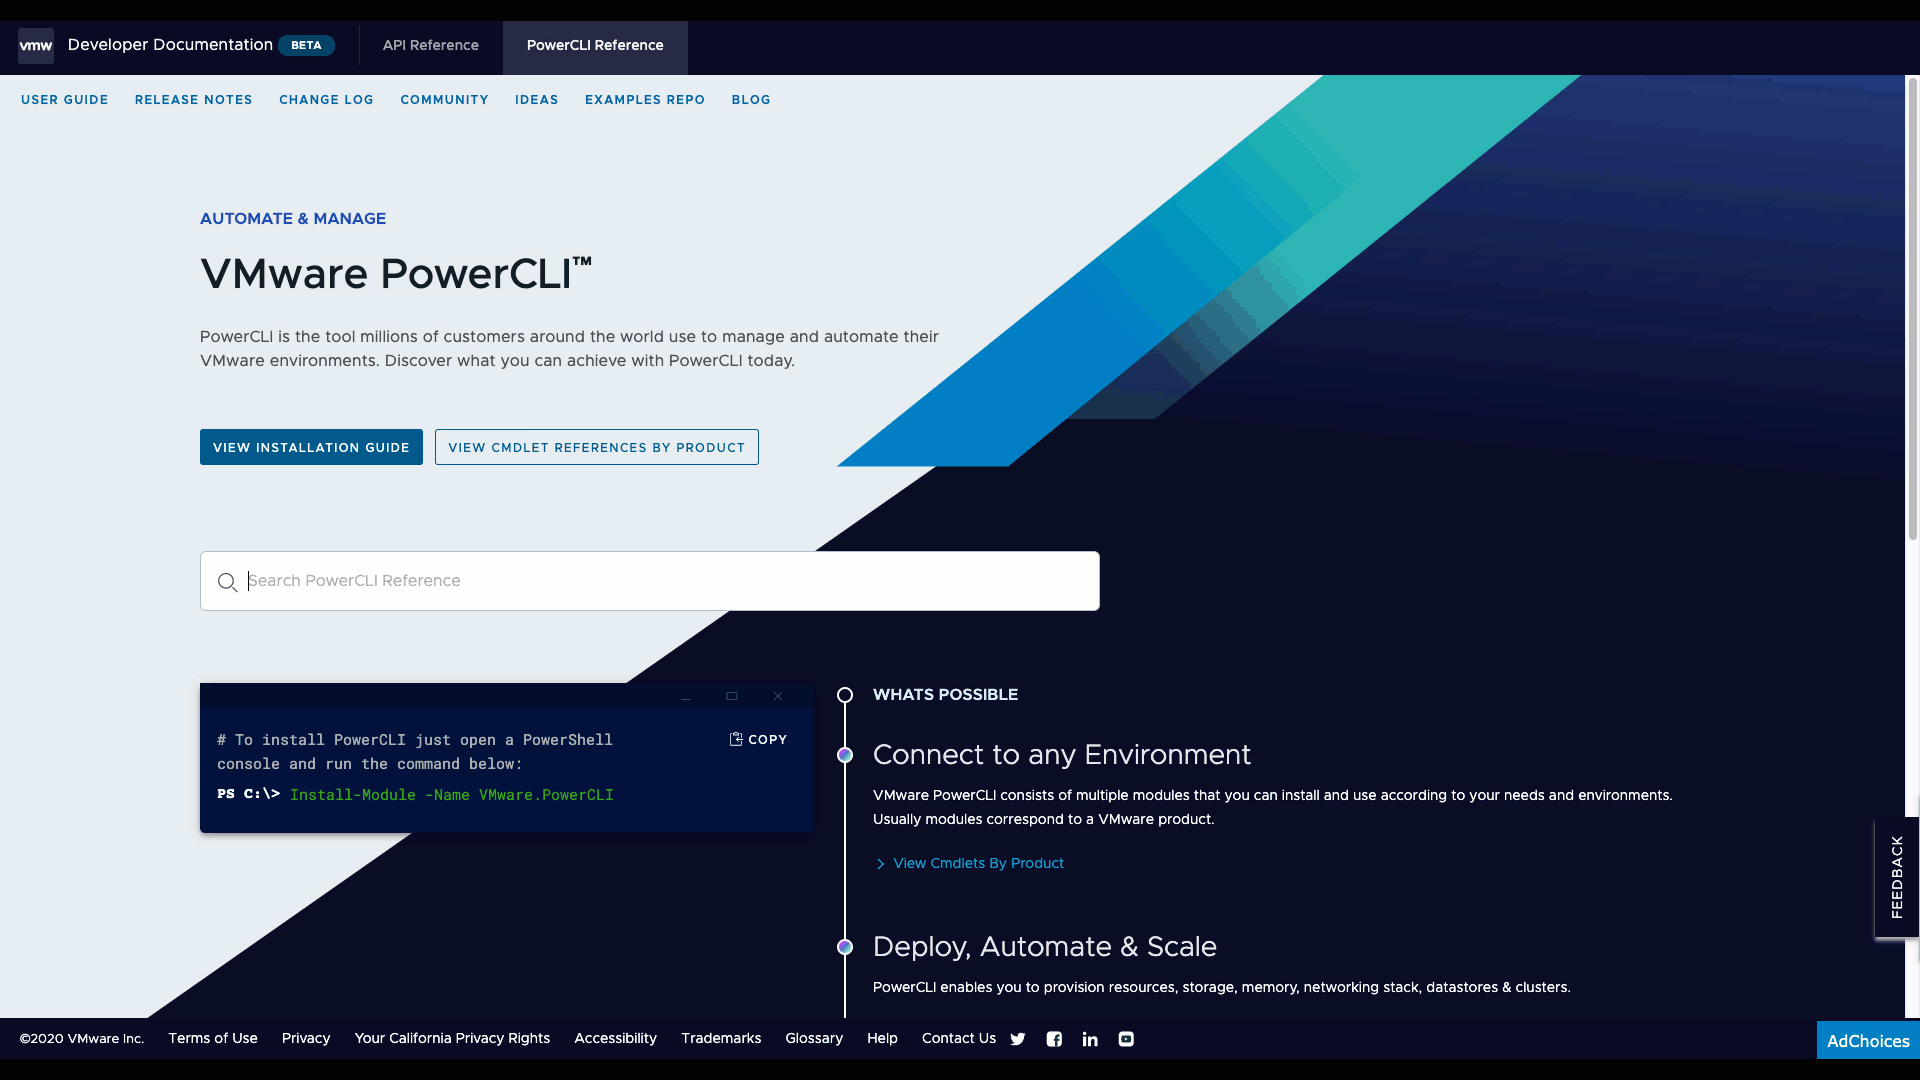The image size is (1920, 1080).
Task: Expand the terminal window with the maximize control
Action: [732, 696]
